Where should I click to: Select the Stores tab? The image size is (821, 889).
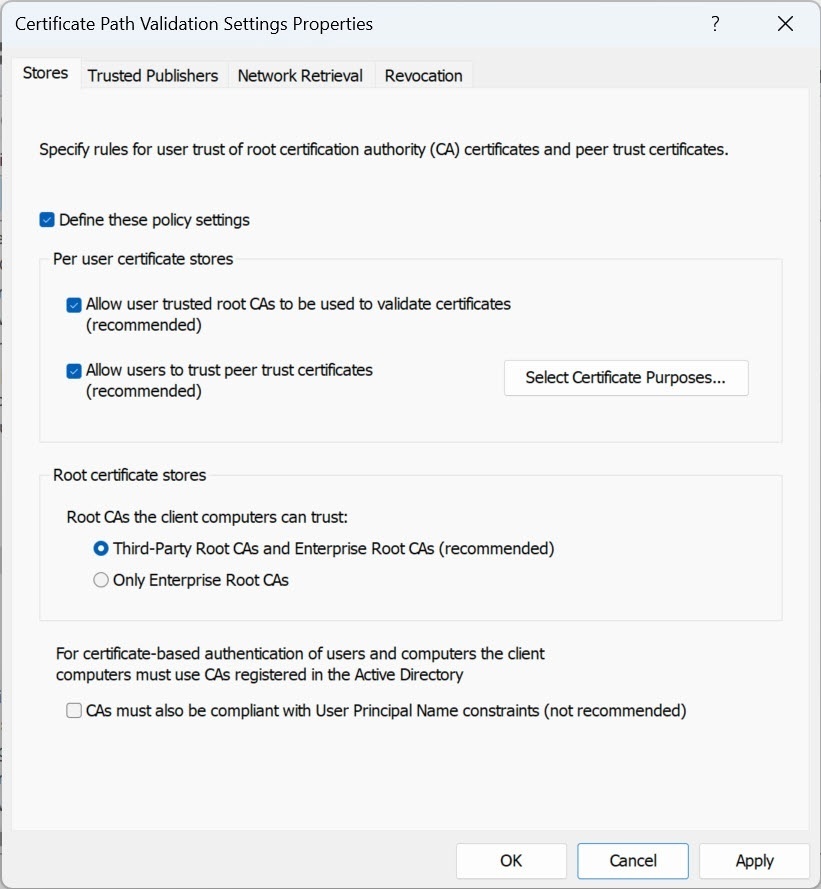[45, 74]
